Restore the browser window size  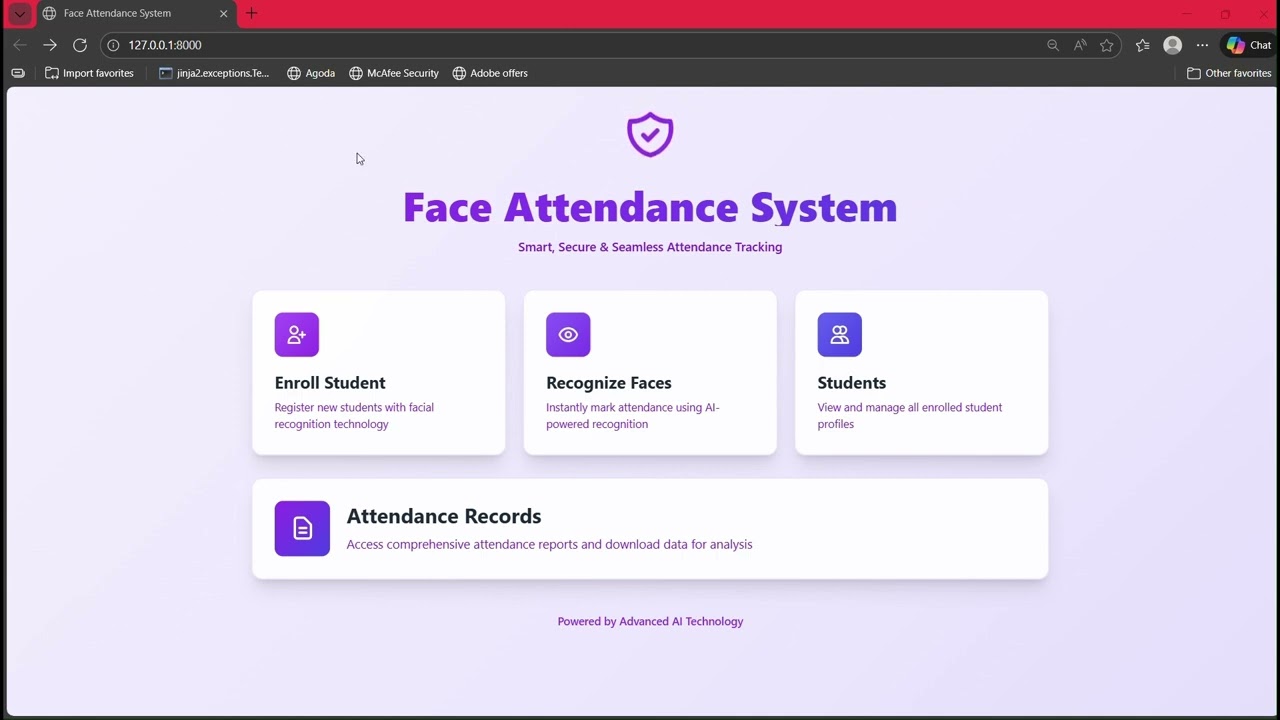point(1225,14)
